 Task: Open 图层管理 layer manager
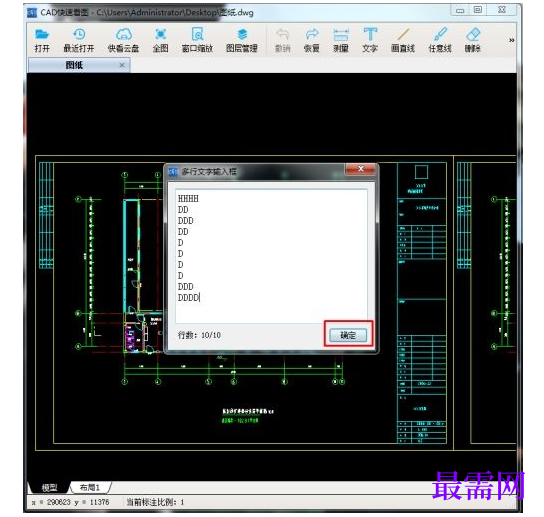coord(242,41)
